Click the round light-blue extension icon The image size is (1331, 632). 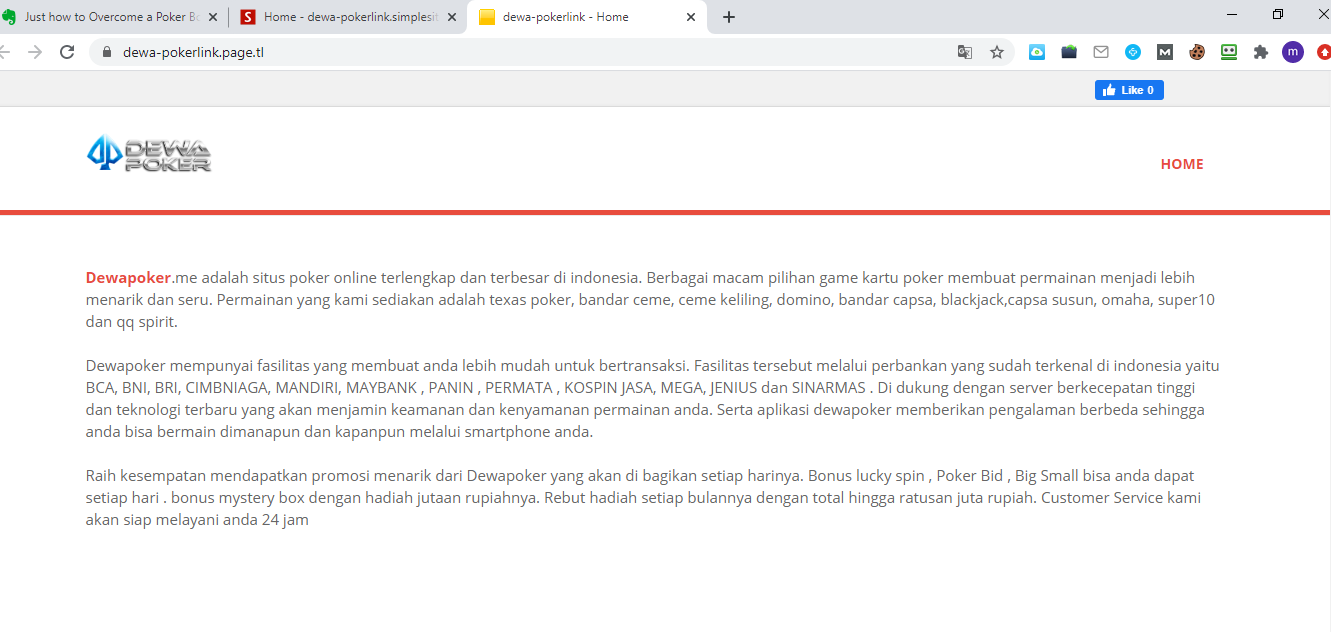(x=1133, y=52)
